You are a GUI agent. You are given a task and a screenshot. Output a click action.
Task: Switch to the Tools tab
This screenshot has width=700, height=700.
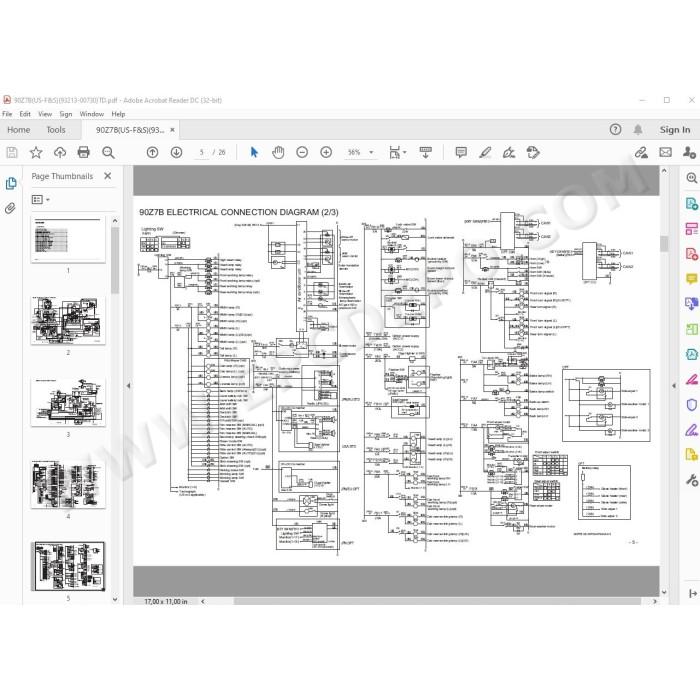coord(56,130)
